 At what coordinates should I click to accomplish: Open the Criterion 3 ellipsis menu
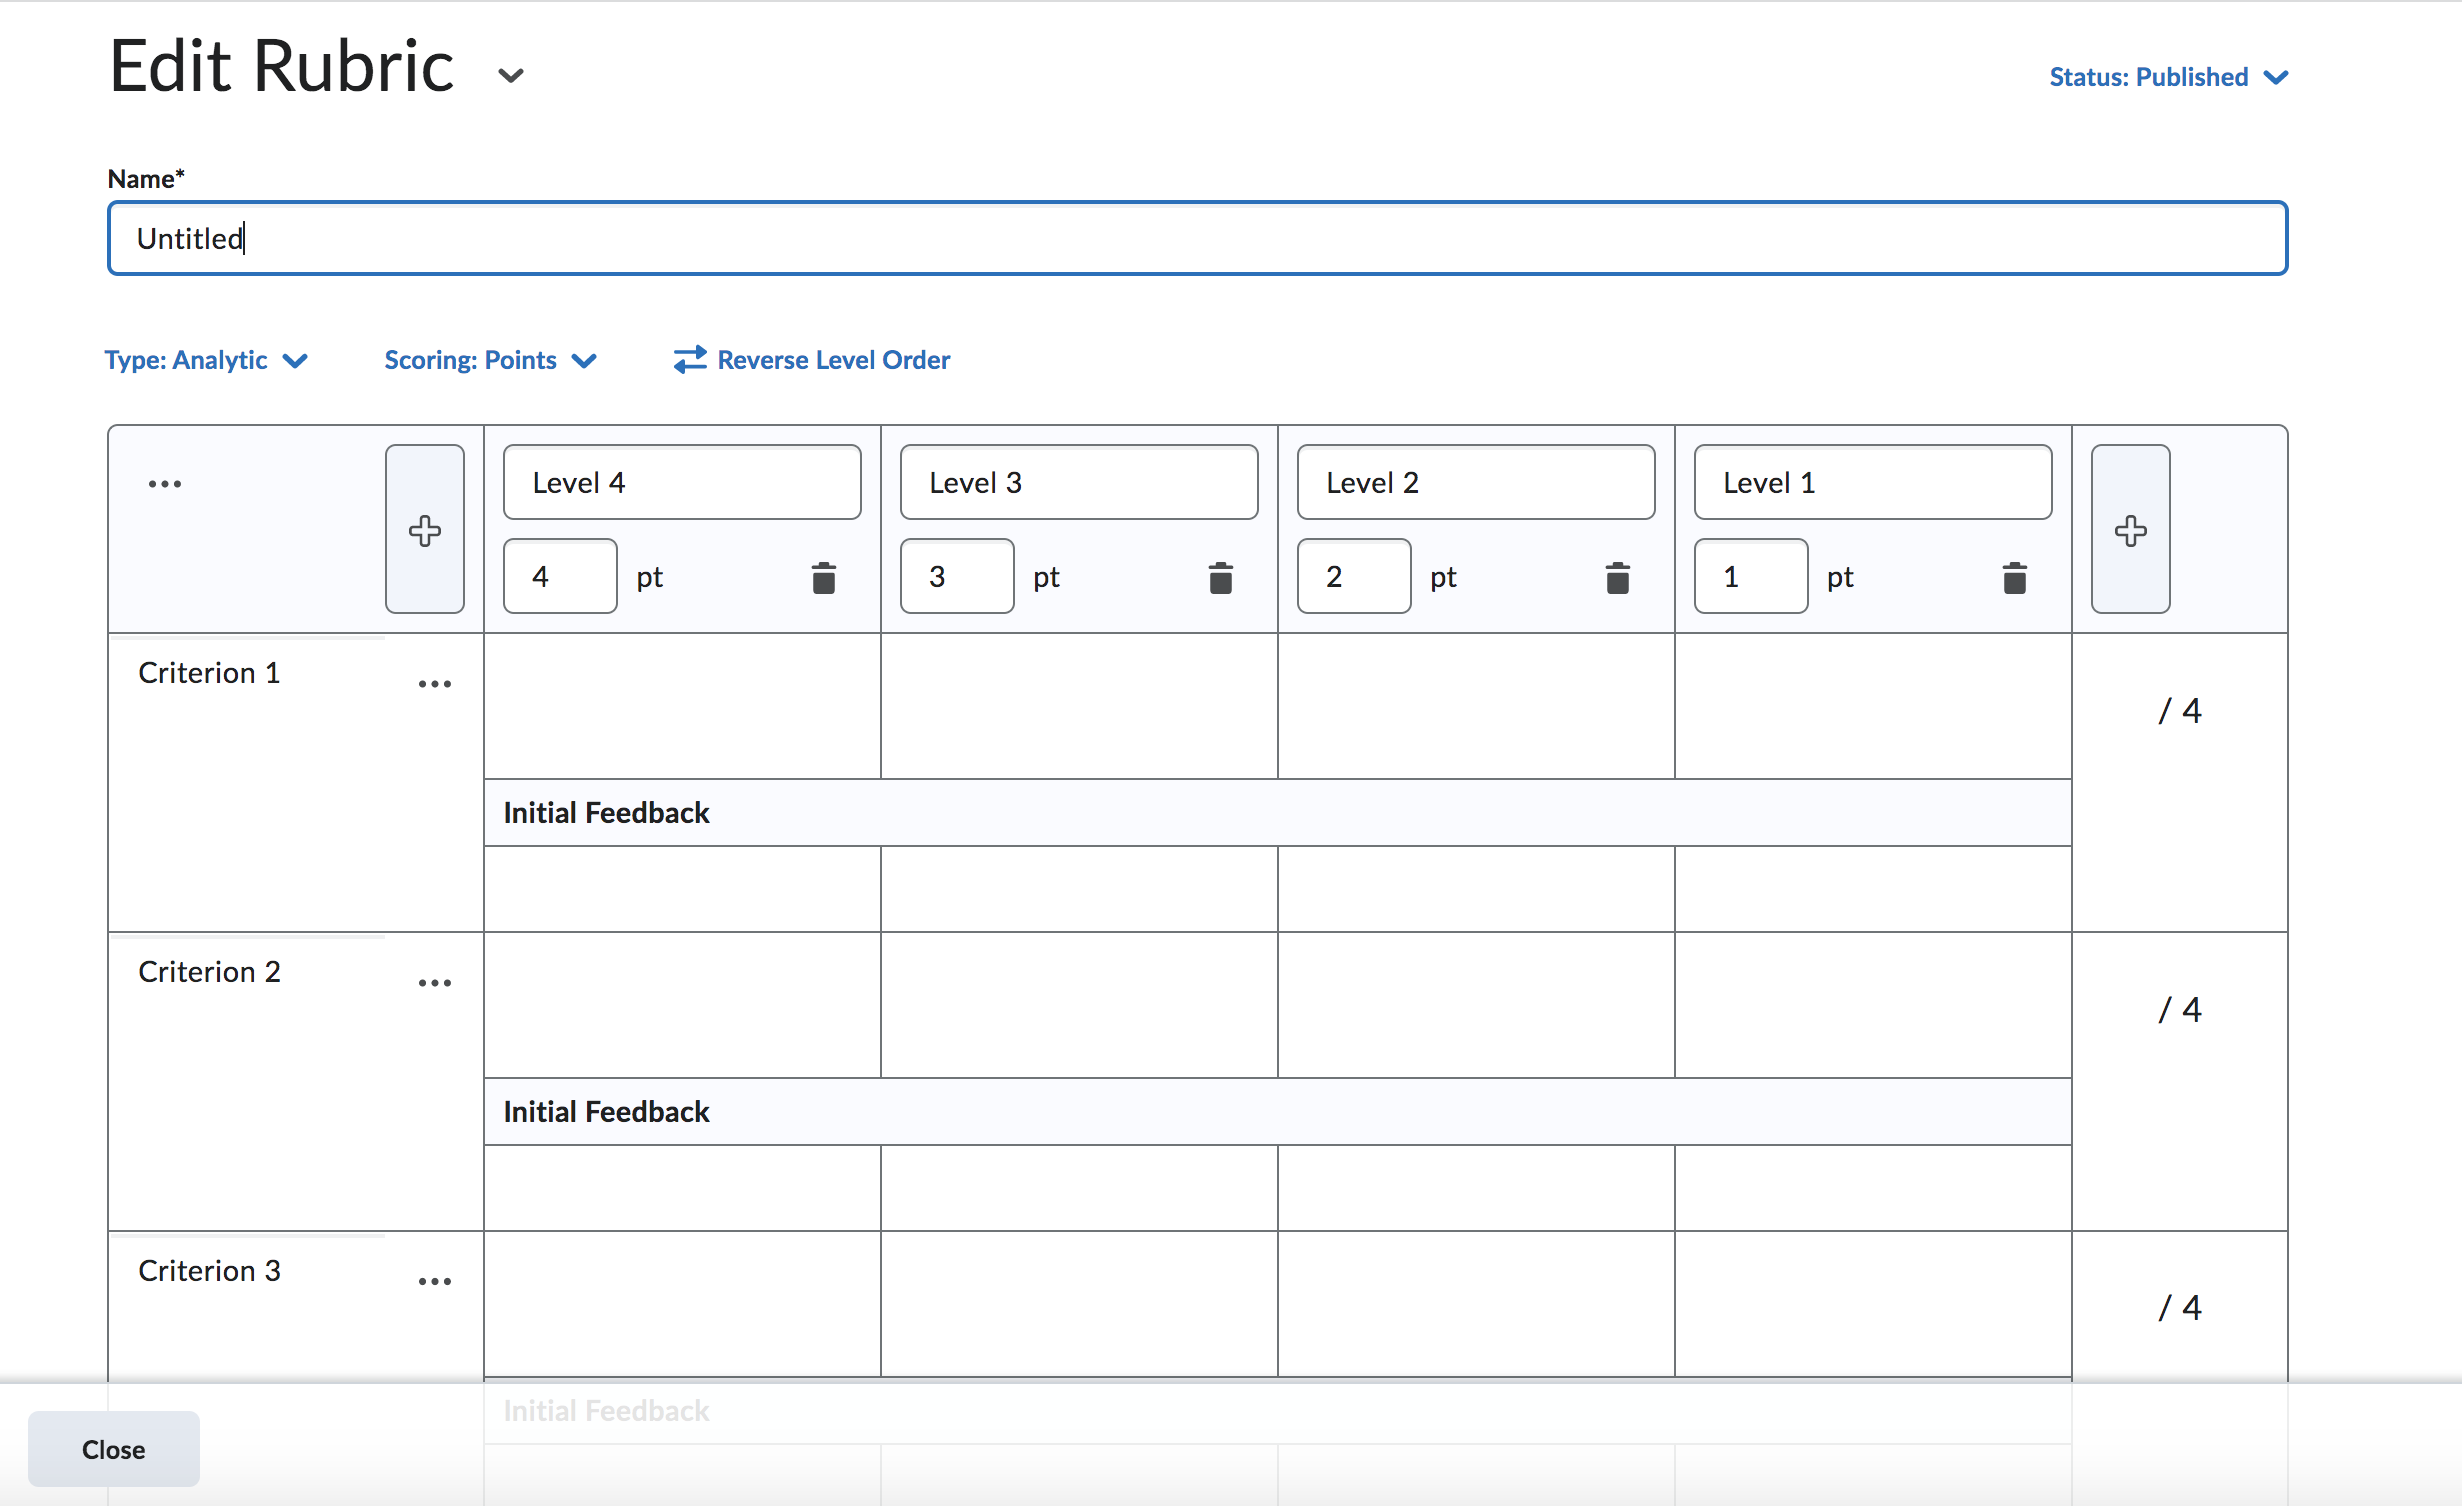click(x=435, y=1281)
